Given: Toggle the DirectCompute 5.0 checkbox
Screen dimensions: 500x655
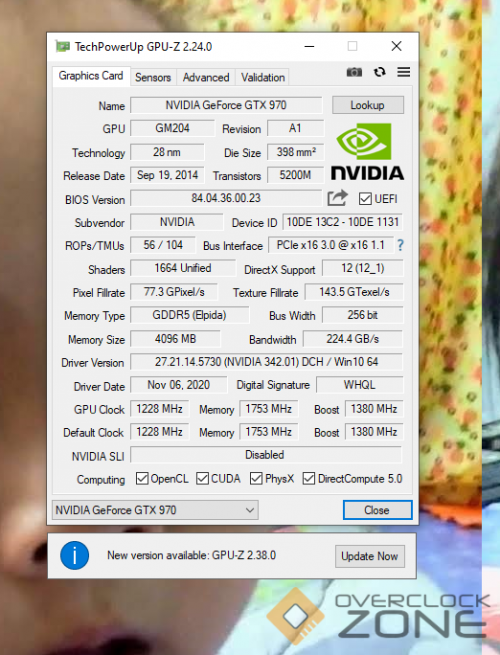Looking at the screenshot, I should (x=309, y=478).
